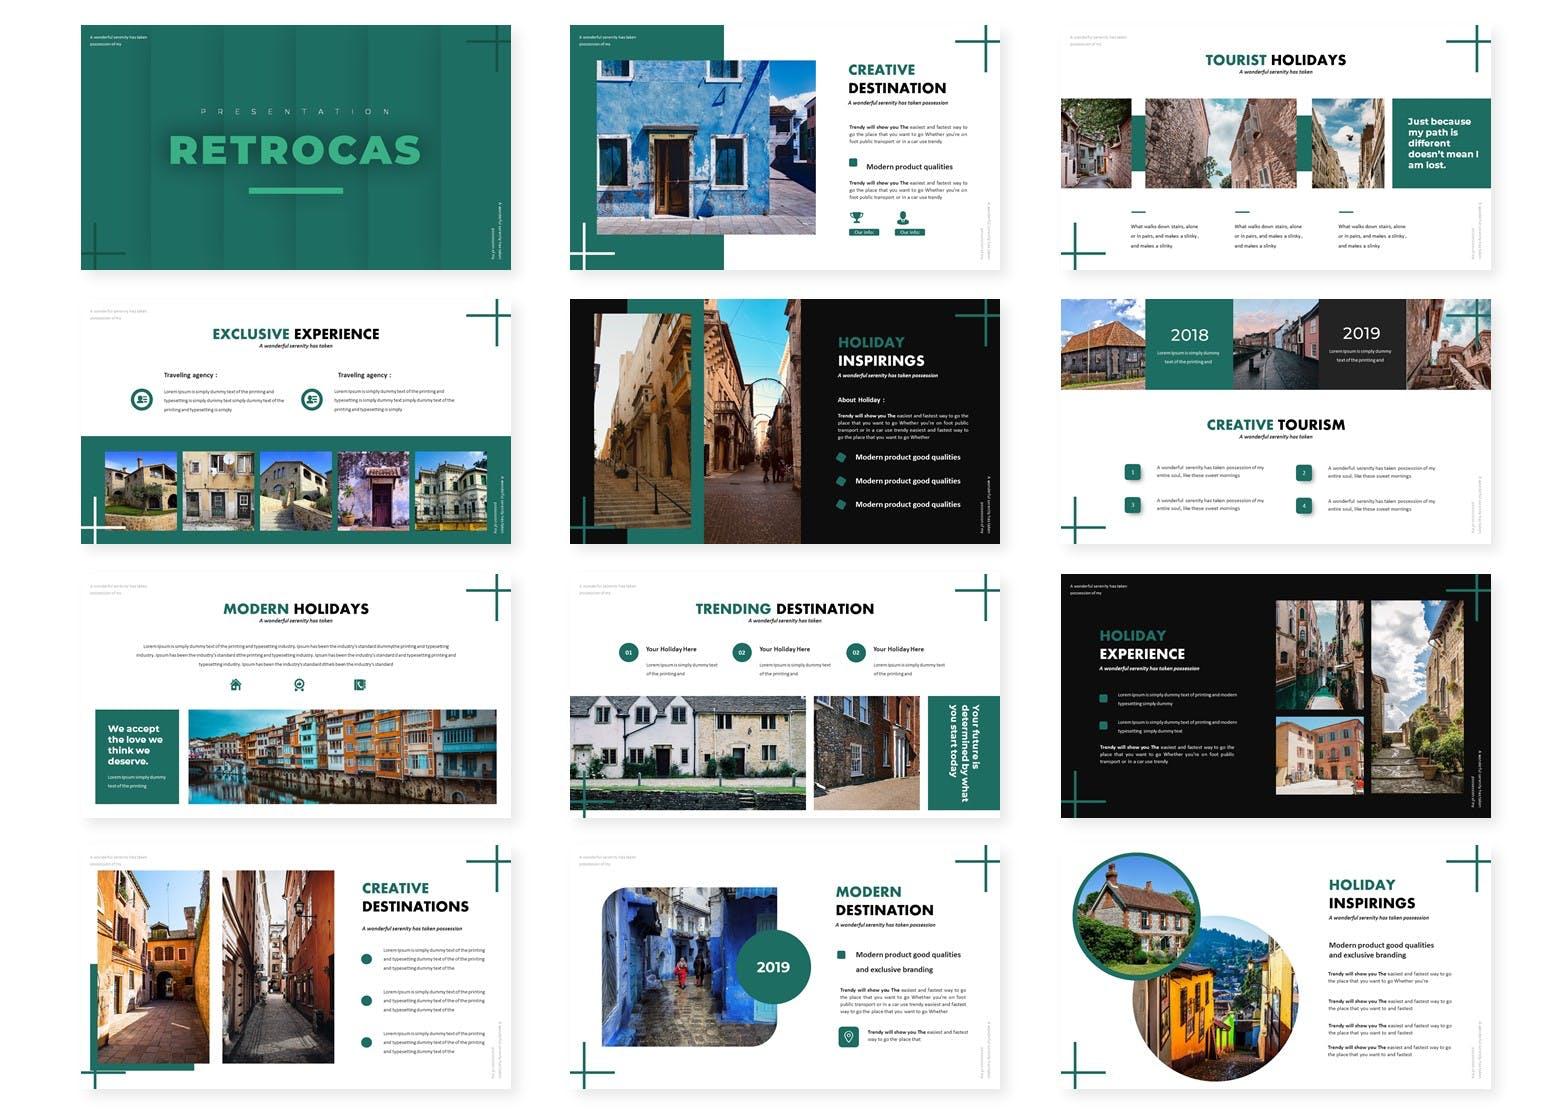Click the green 2019 circle on Modern Destination slide
Image resolution: width=1560 pixels, height=1115 pixels.
point(773,967)
